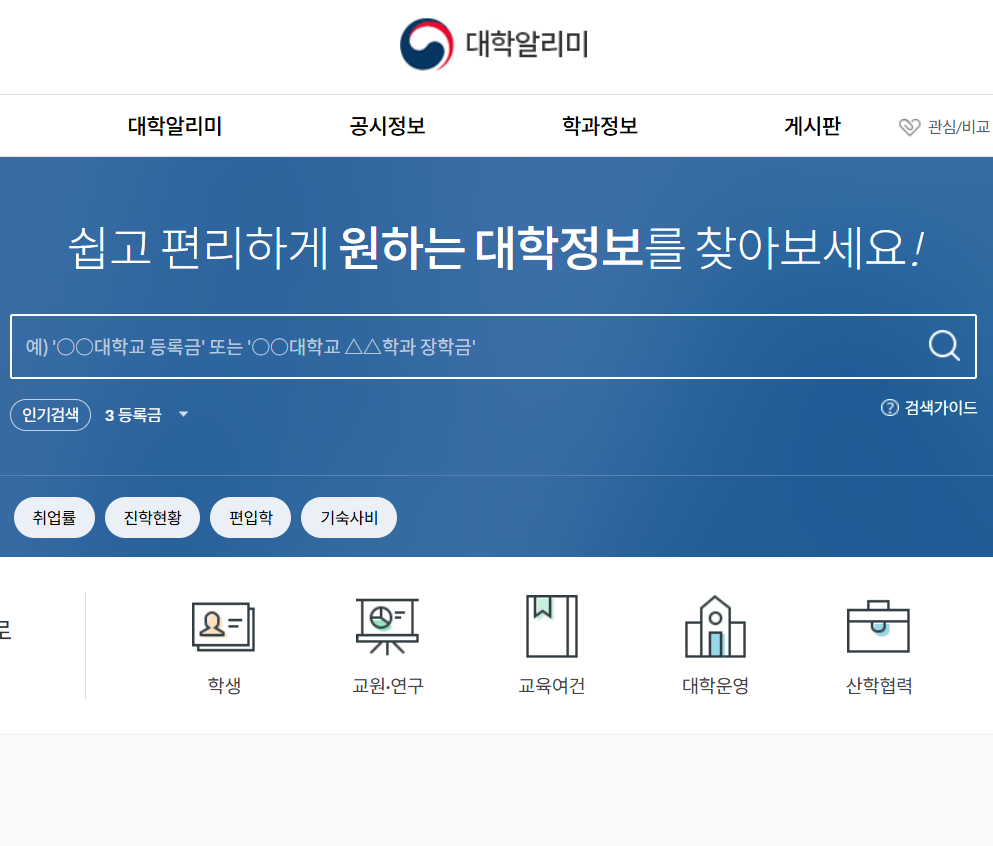Open the 학생 category icon
The height and width of the screenshot is (846, 993).
point(224,626)
